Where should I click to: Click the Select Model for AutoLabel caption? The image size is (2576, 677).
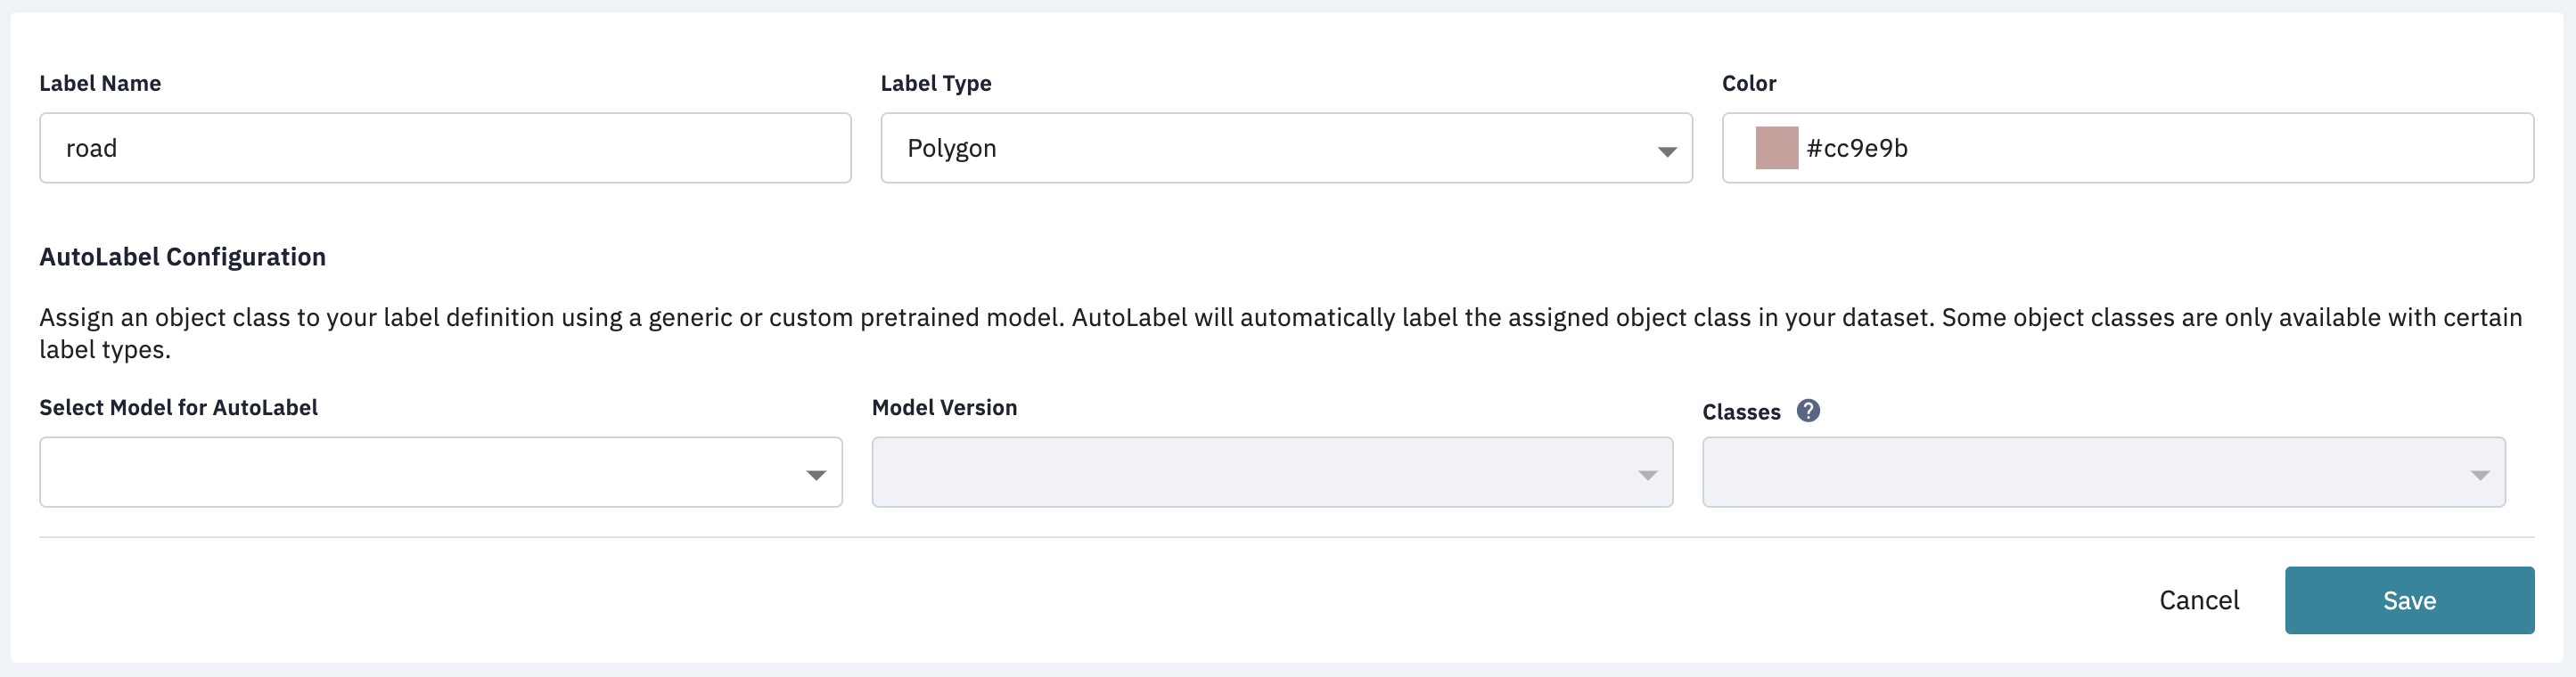tap(178, 407)
